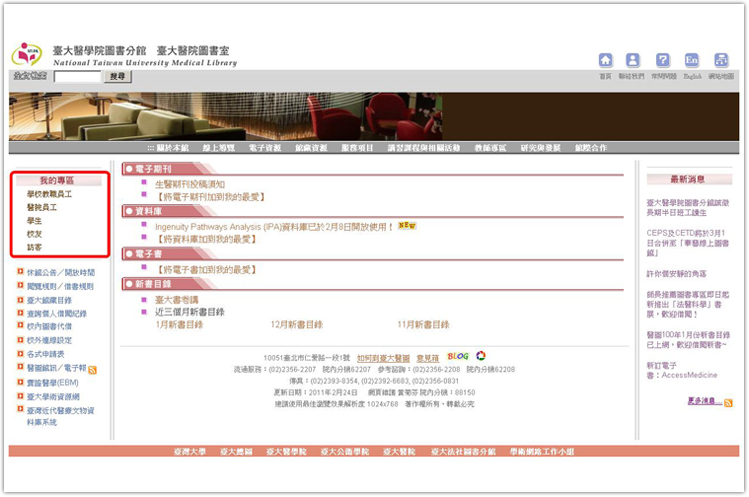749x497 pixels.
Task: Select 學生 under 我的專區
Action: pos(34,221)
